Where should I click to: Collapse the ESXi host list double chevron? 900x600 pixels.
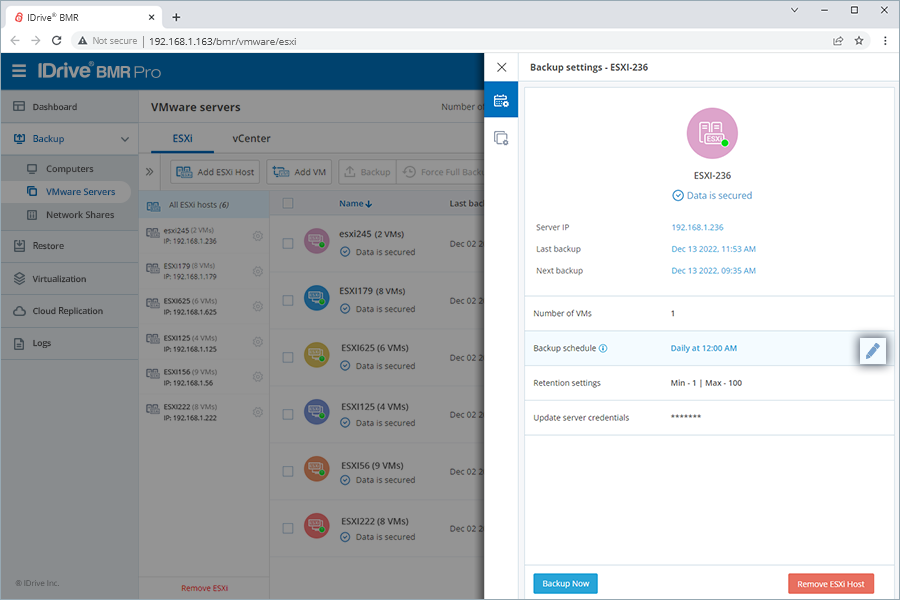coord(149,172)
